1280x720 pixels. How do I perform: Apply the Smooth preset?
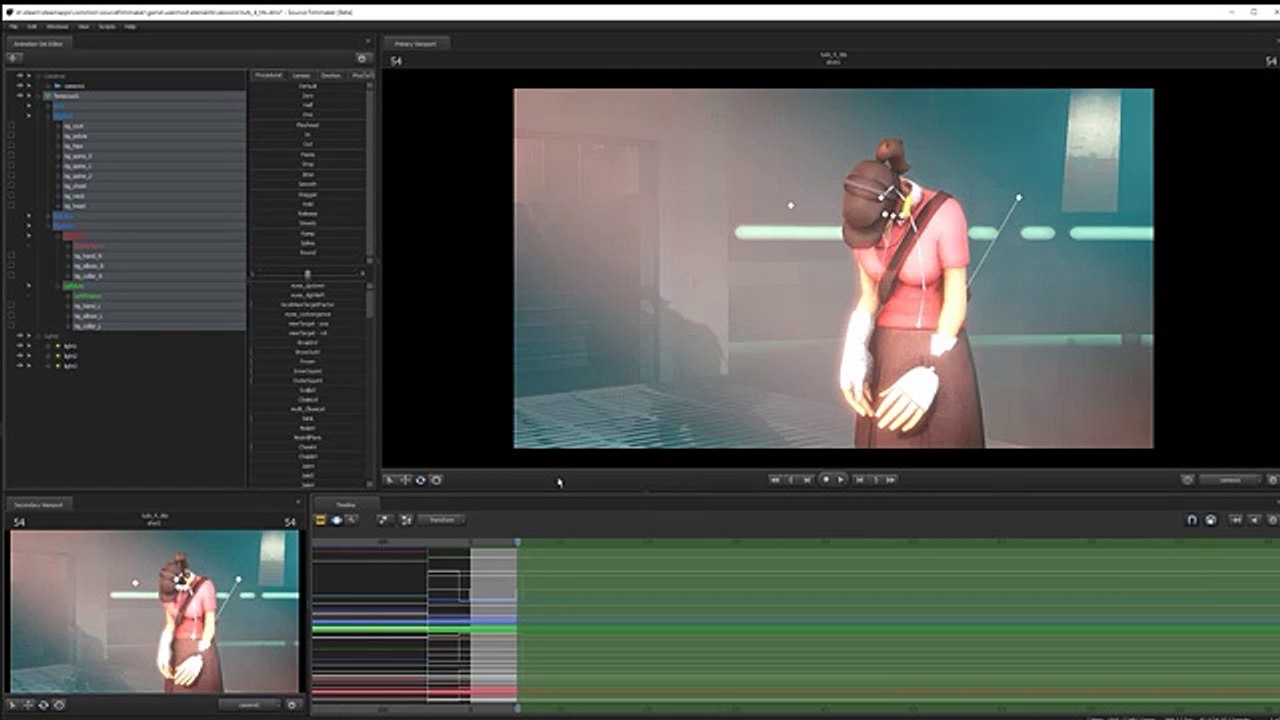click(307, 184)
